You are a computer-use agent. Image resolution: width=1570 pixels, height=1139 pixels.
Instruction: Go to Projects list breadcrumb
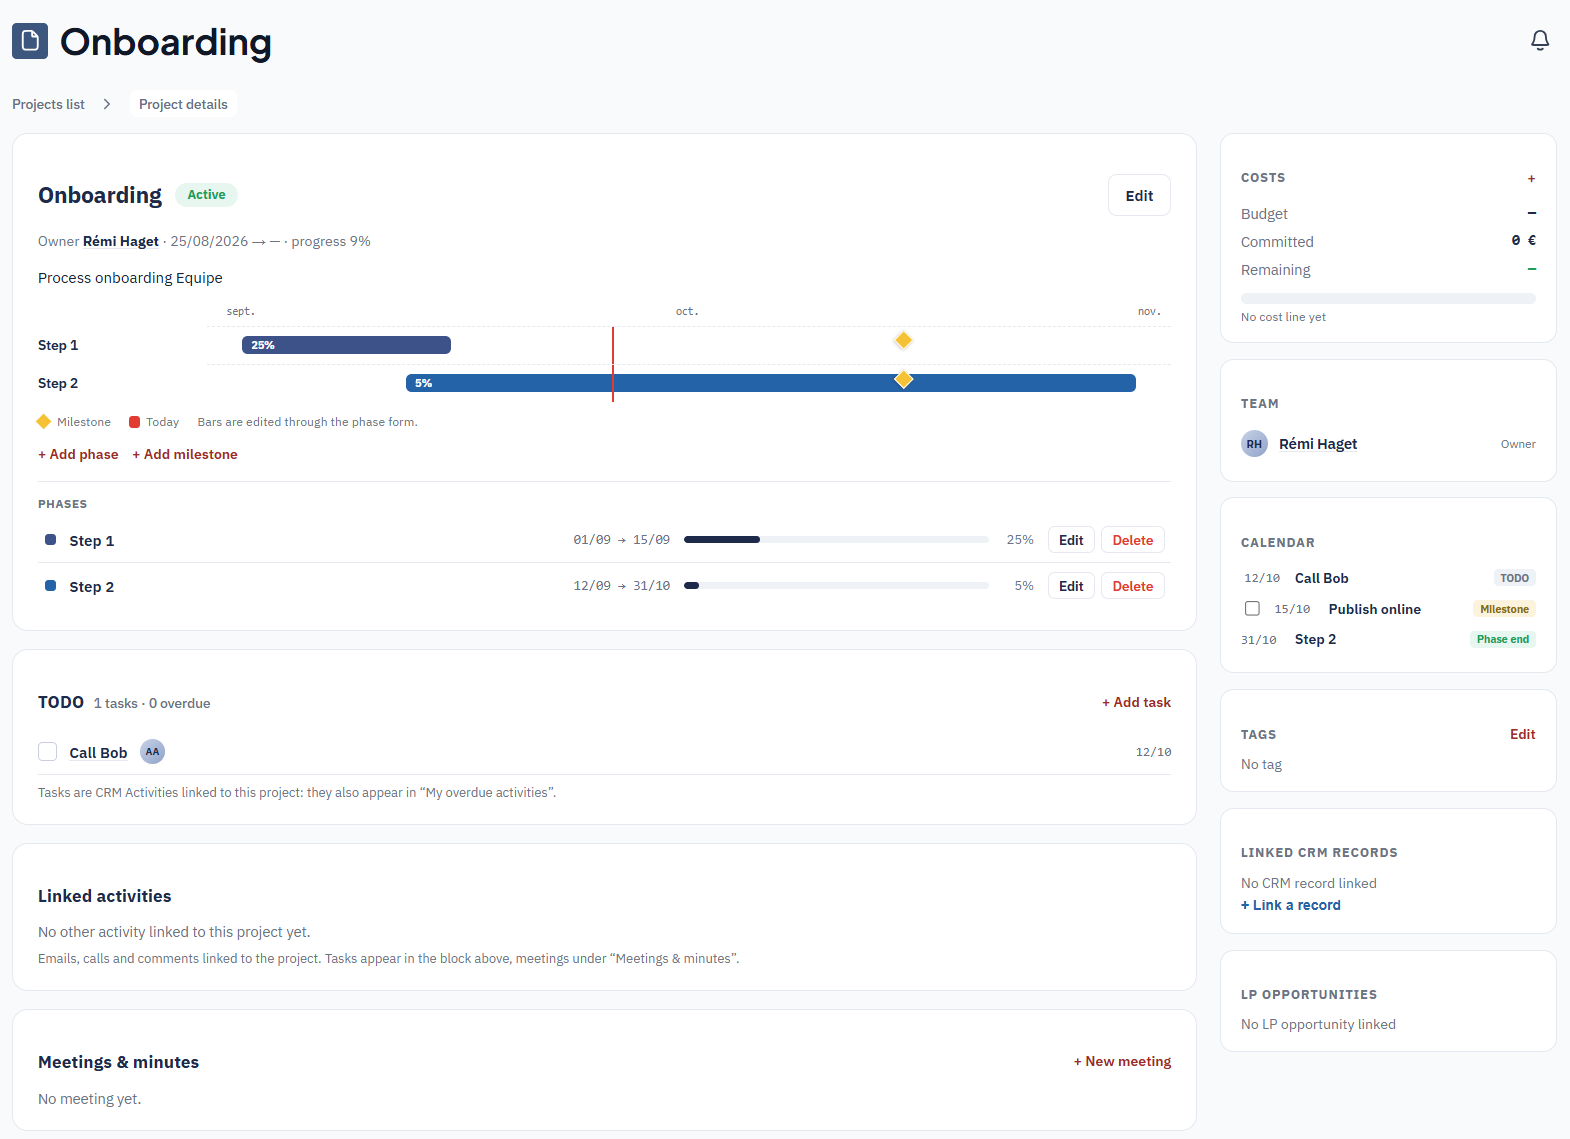(x=48, y=104)
